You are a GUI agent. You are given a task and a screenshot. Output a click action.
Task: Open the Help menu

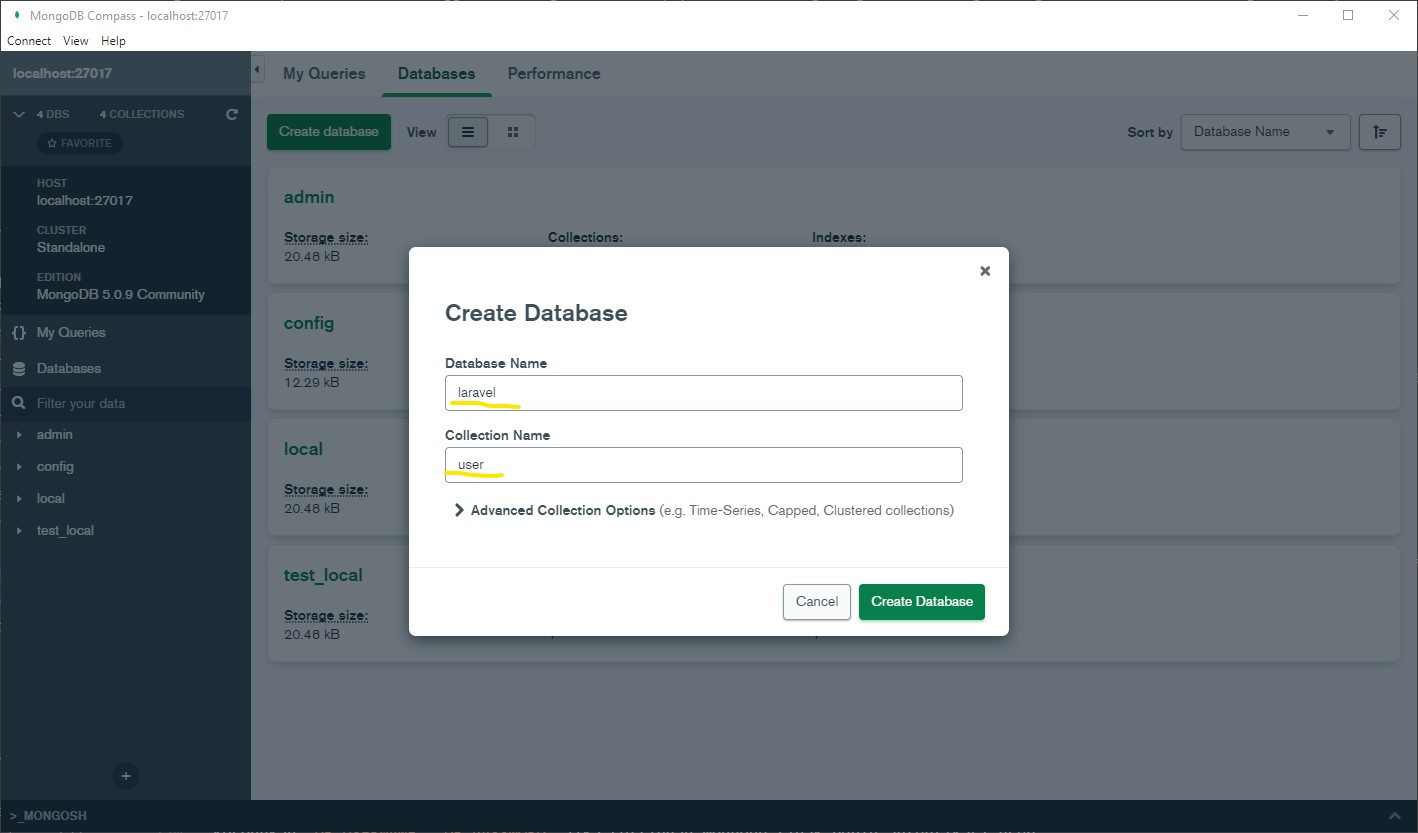coord(113,41)
